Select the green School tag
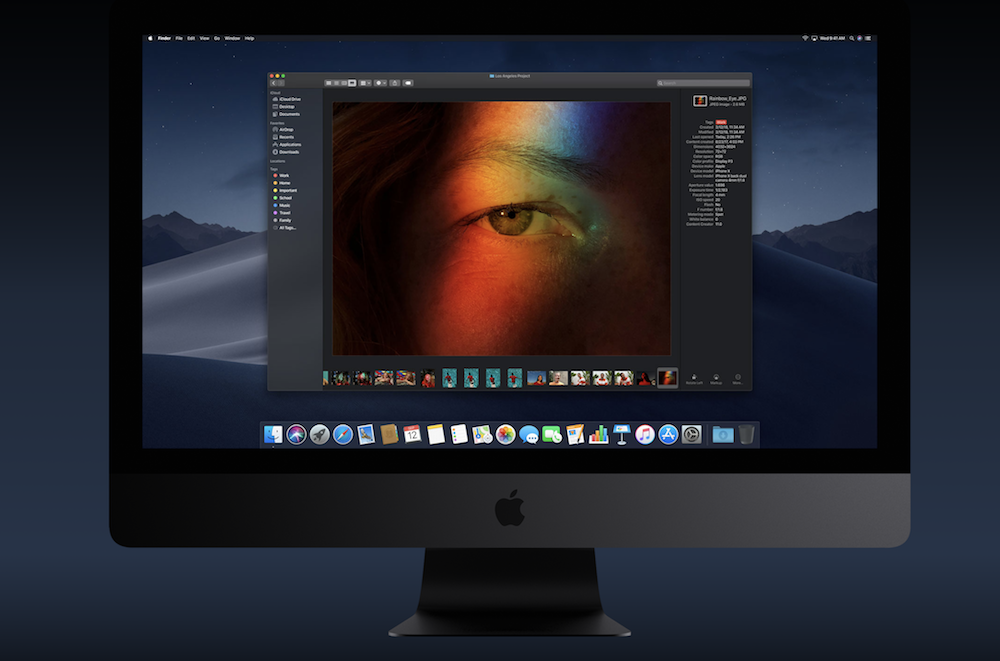Viewport: 1000px width, 661px height. pyautogui.click(x=283, y=198)
